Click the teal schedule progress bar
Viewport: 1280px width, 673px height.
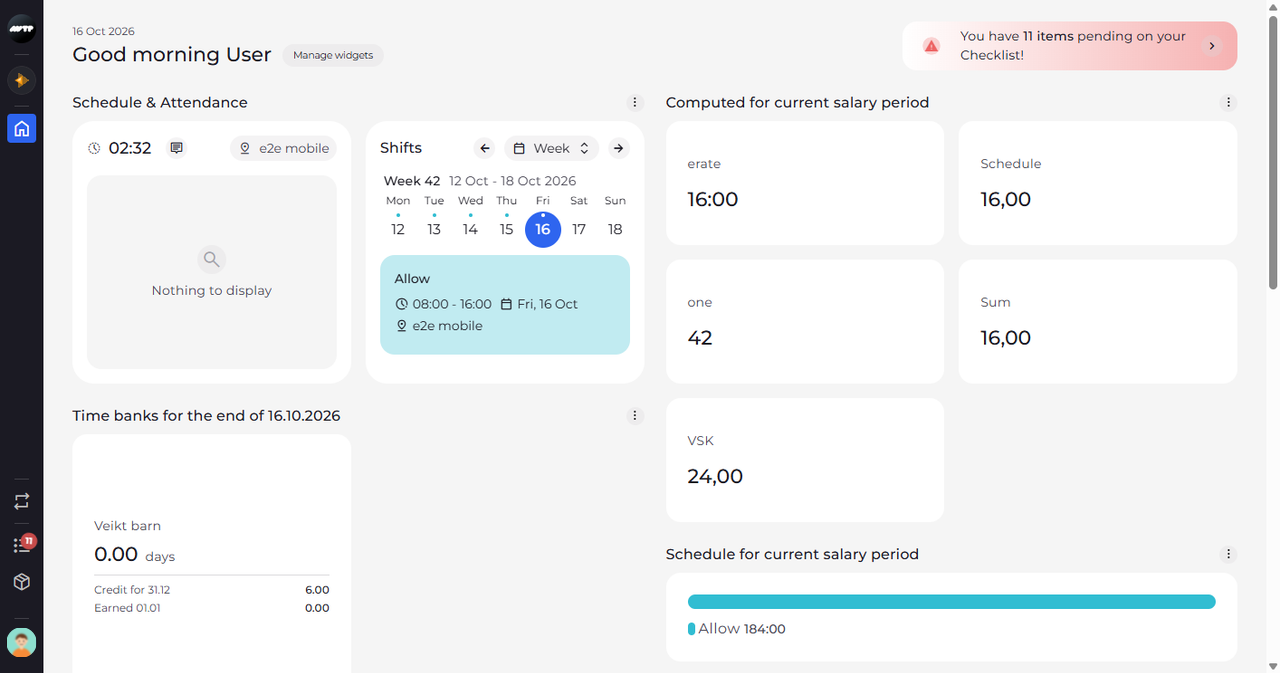951,602
